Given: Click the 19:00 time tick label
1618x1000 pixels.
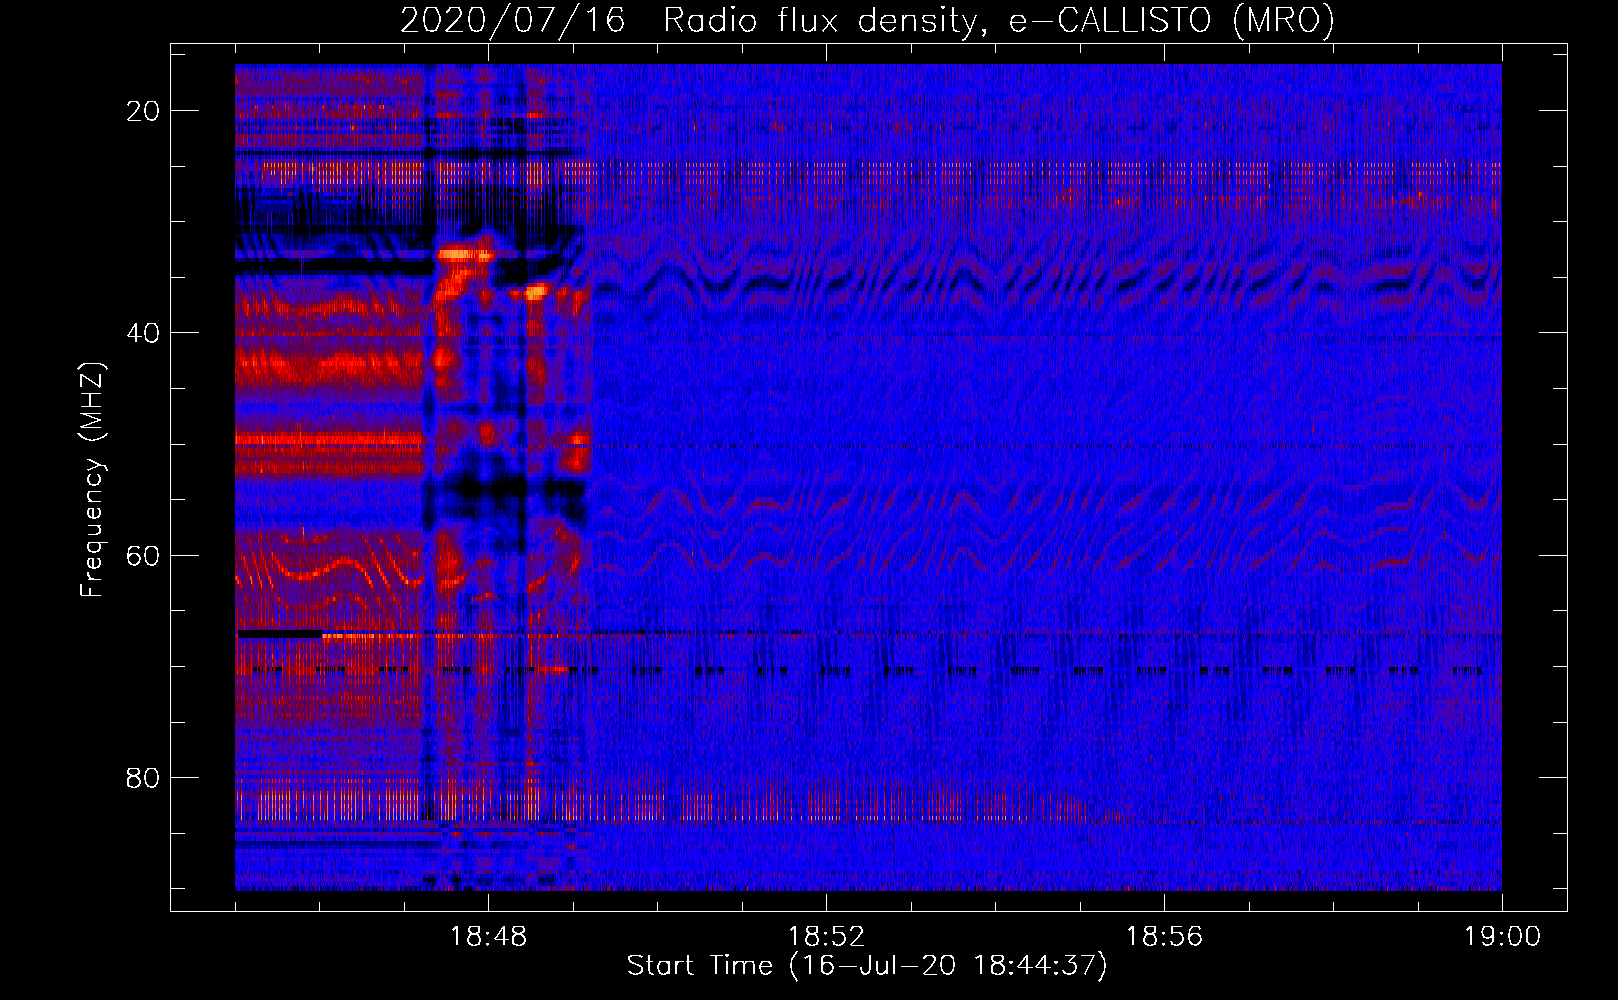Looking at the screenshot, I should coord(1502,937).
